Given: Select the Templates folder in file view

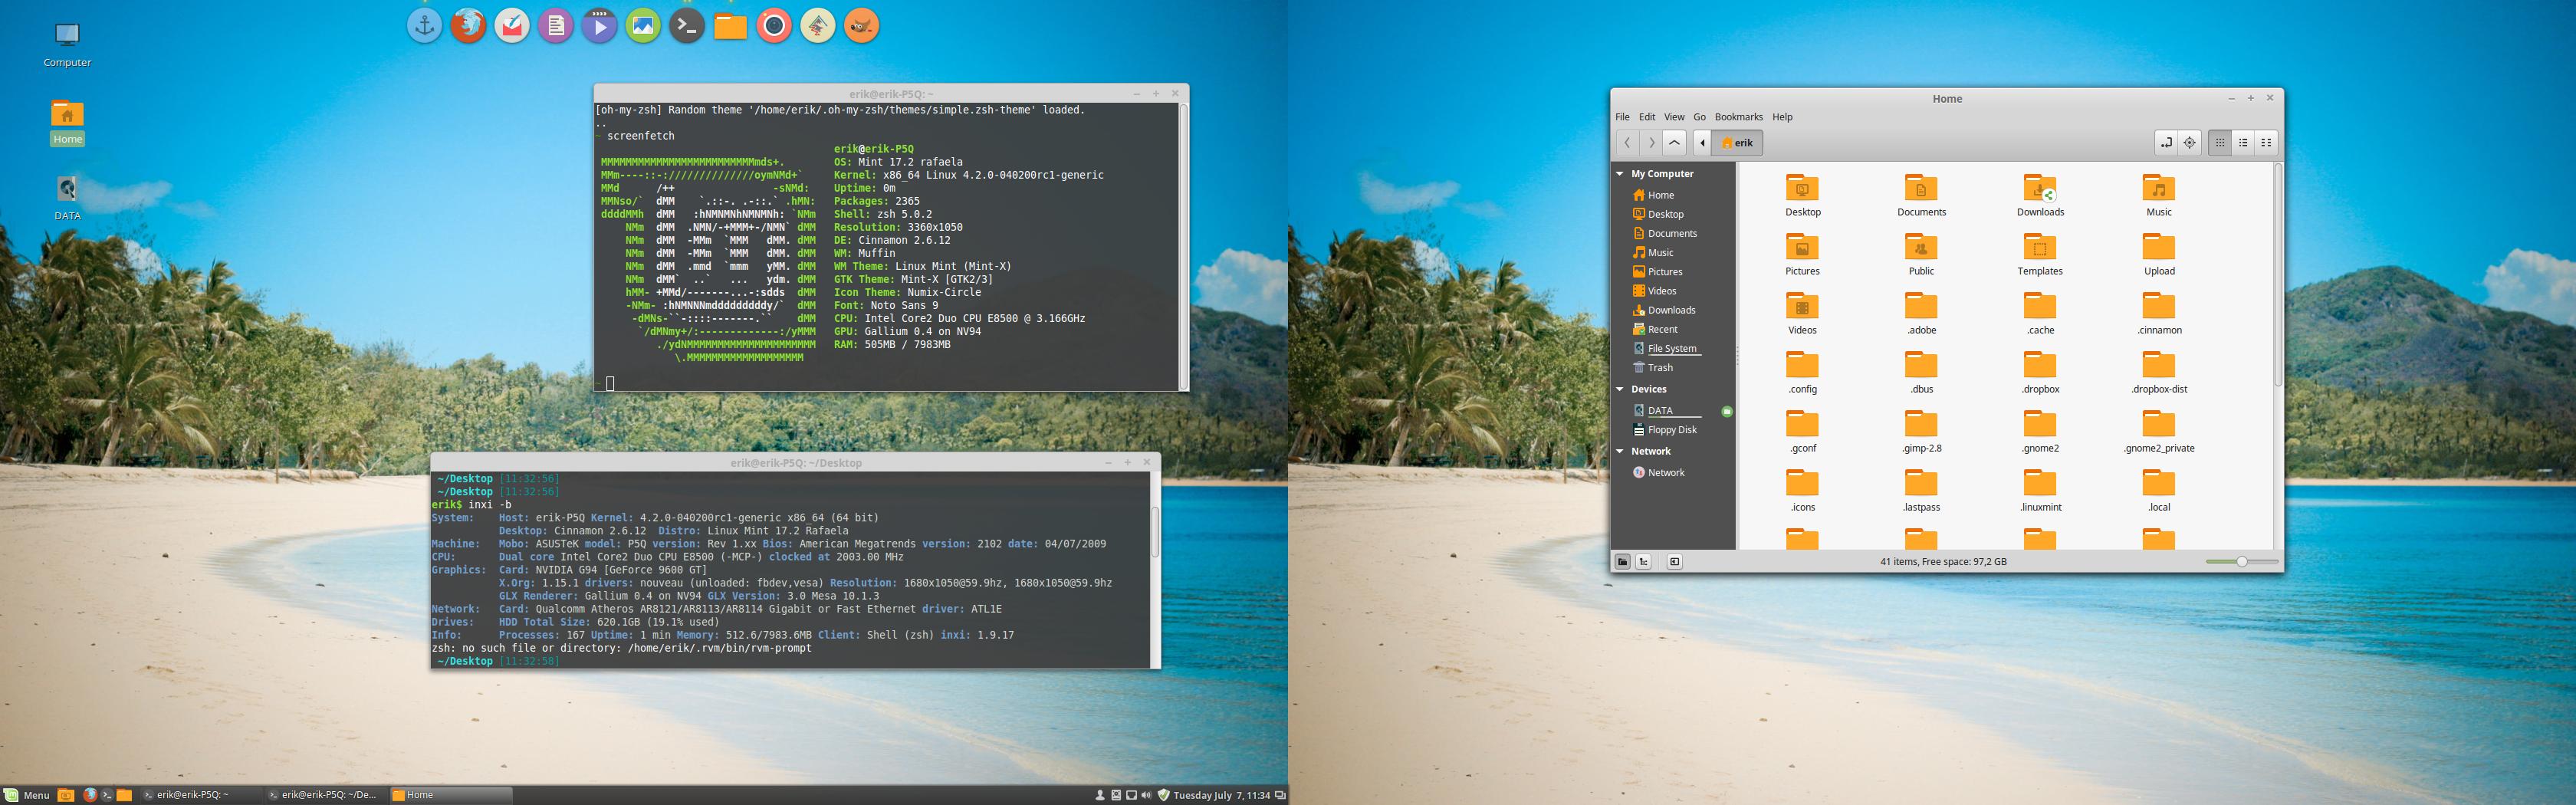Looking at the screenshot, I should [x=2040, y=255].
